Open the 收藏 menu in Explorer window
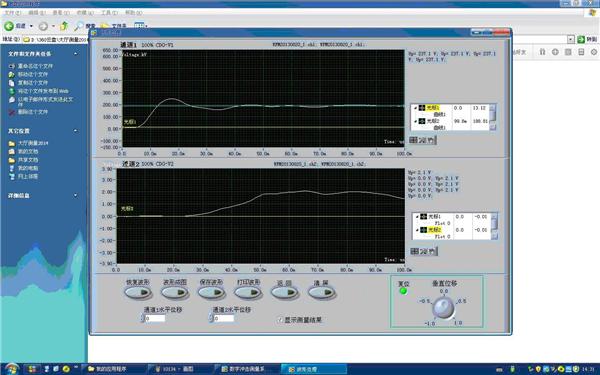This screenshot has height=375, width=600. 85,13
